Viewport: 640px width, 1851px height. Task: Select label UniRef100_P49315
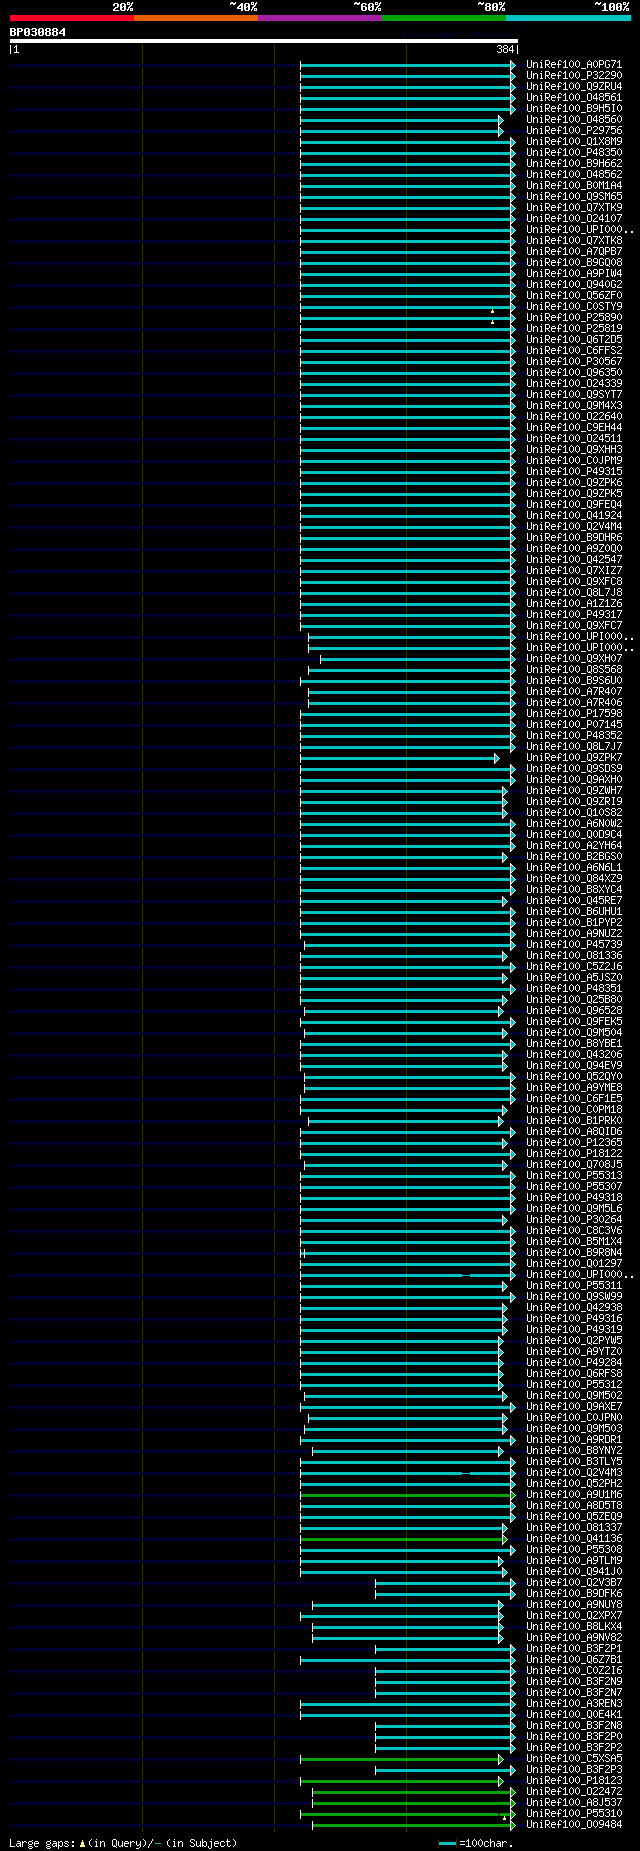[574, 471]
